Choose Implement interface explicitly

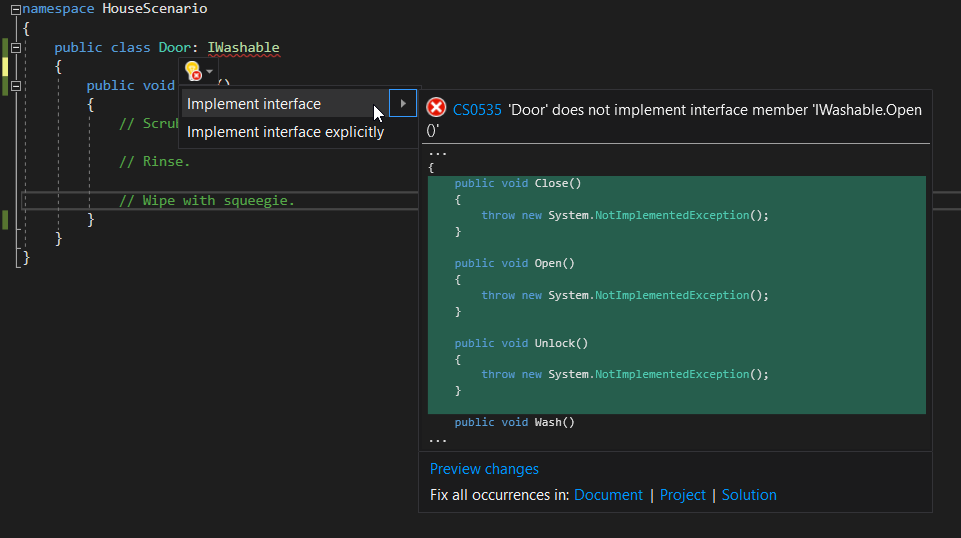[x=286, y=132]
